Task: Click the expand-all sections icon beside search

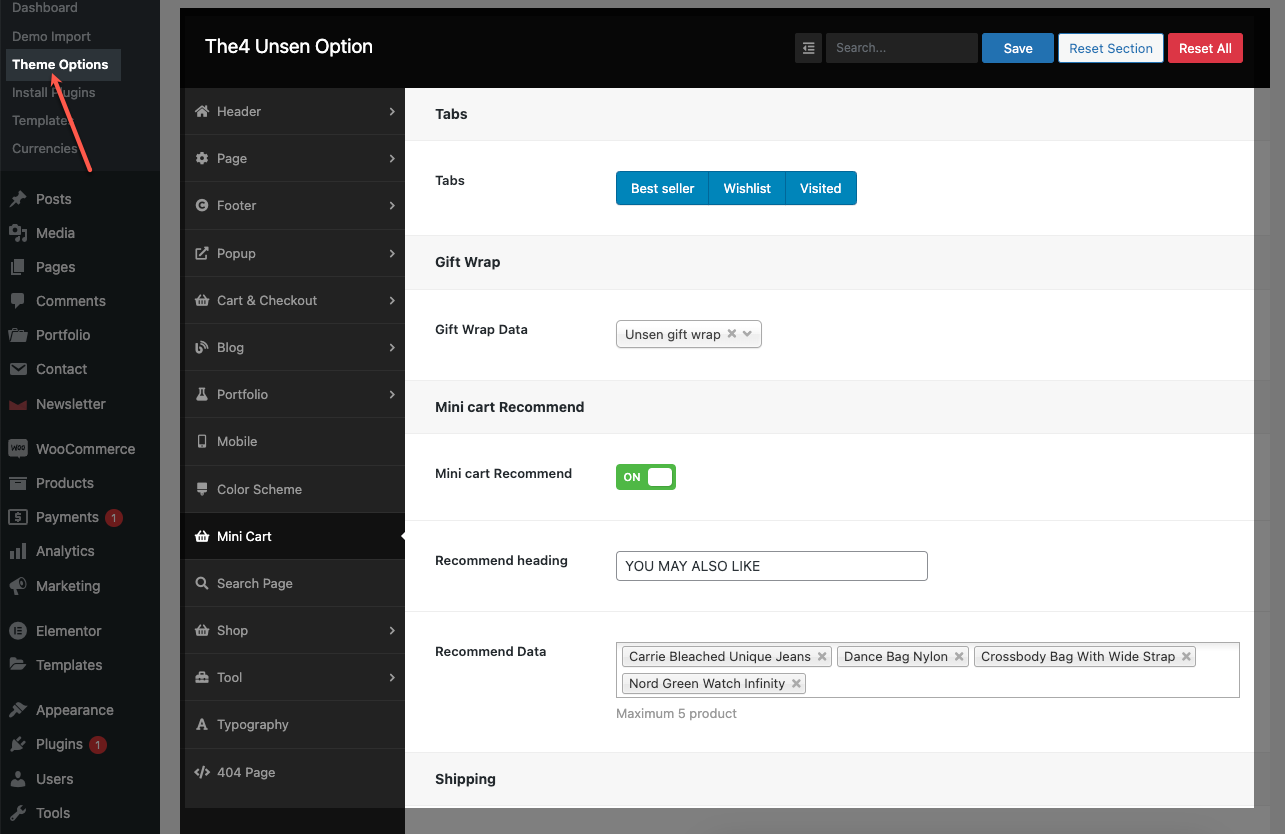Action: [808, 48]
